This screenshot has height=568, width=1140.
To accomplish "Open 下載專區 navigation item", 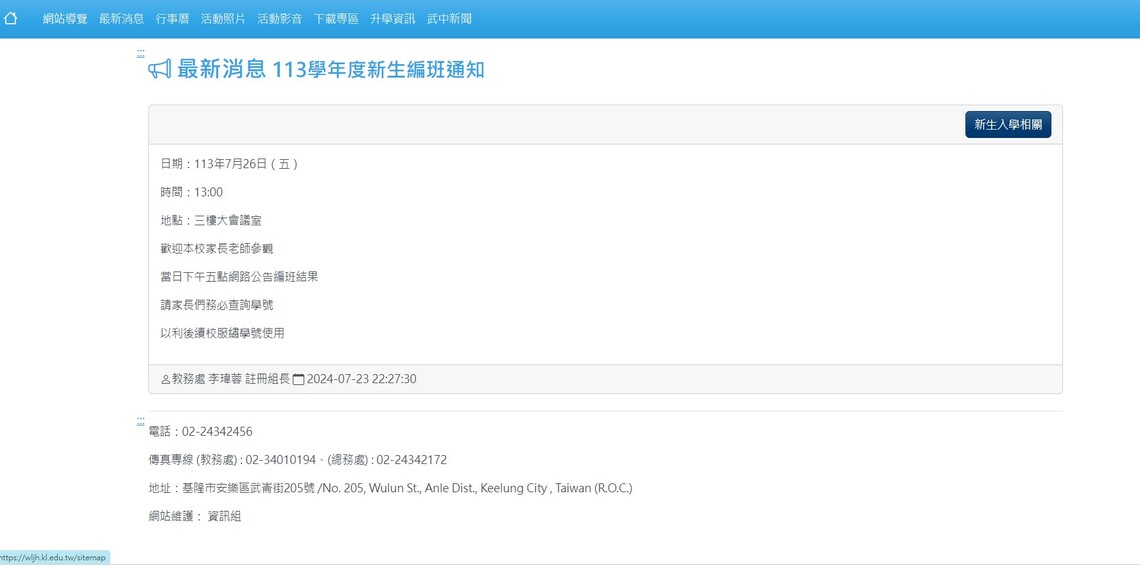I will tap(336, 19).
